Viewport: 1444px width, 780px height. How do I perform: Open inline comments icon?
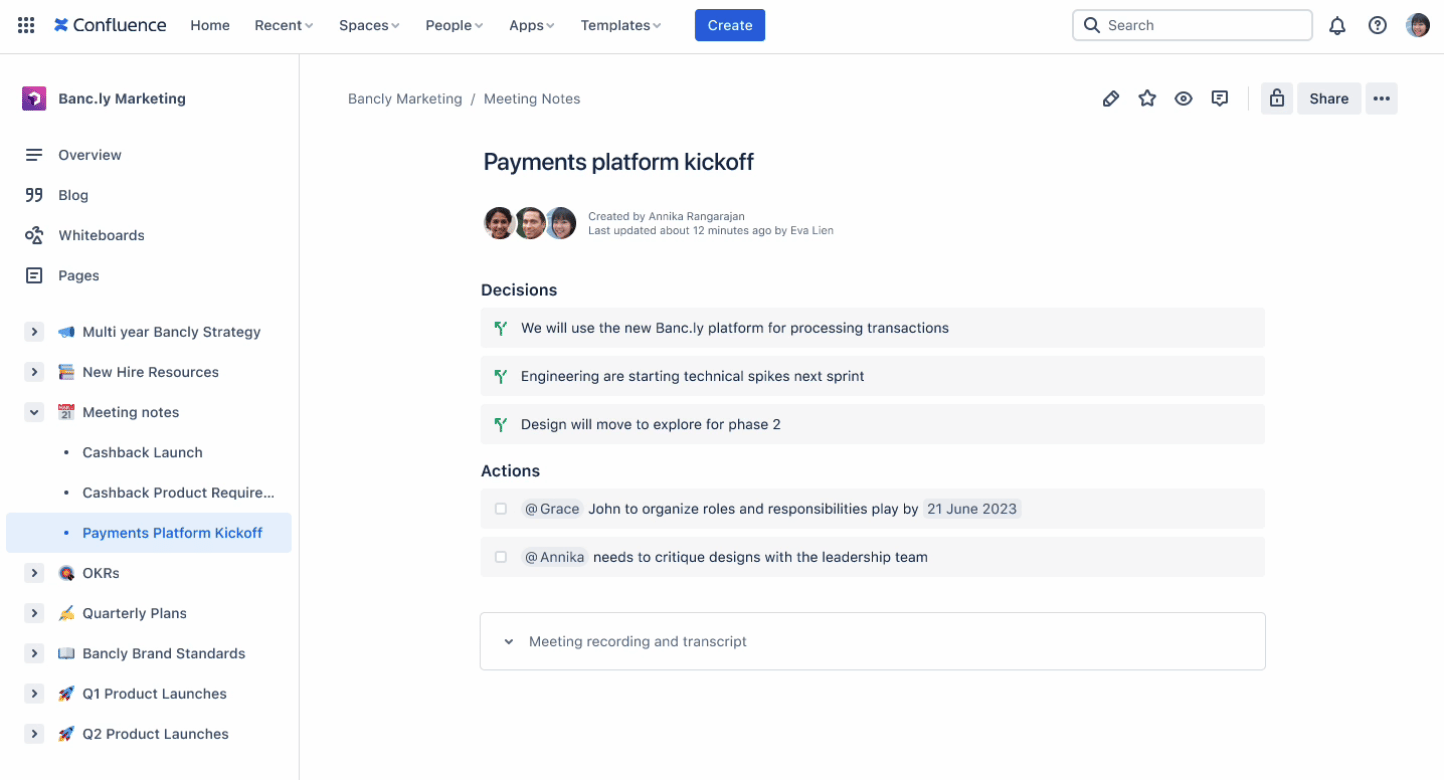1219,98
